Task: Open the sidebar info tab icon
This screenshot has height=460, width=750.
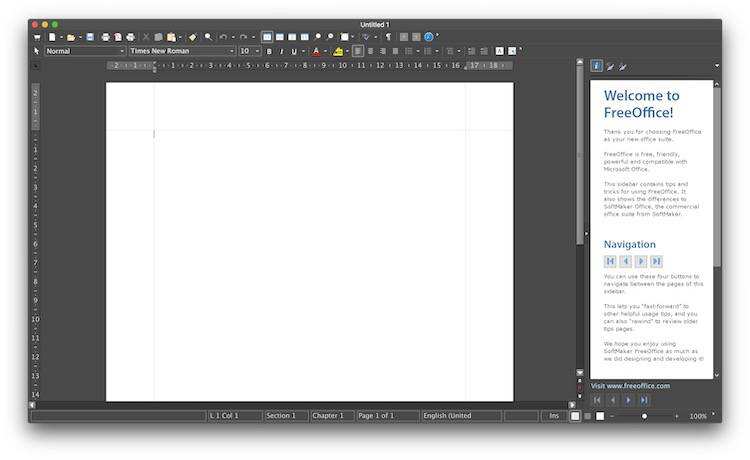Action: 597,66
